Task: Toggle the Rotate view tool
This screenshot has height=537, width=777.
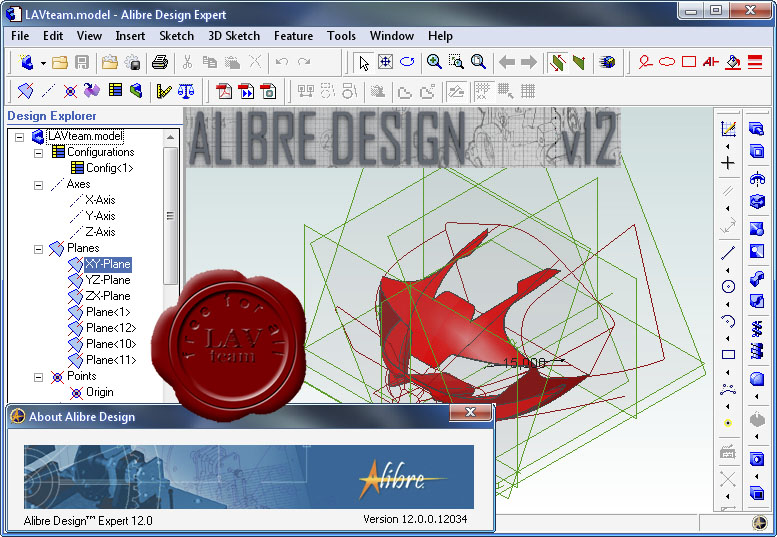Action: pyautogui.click(x=407, y=62)
